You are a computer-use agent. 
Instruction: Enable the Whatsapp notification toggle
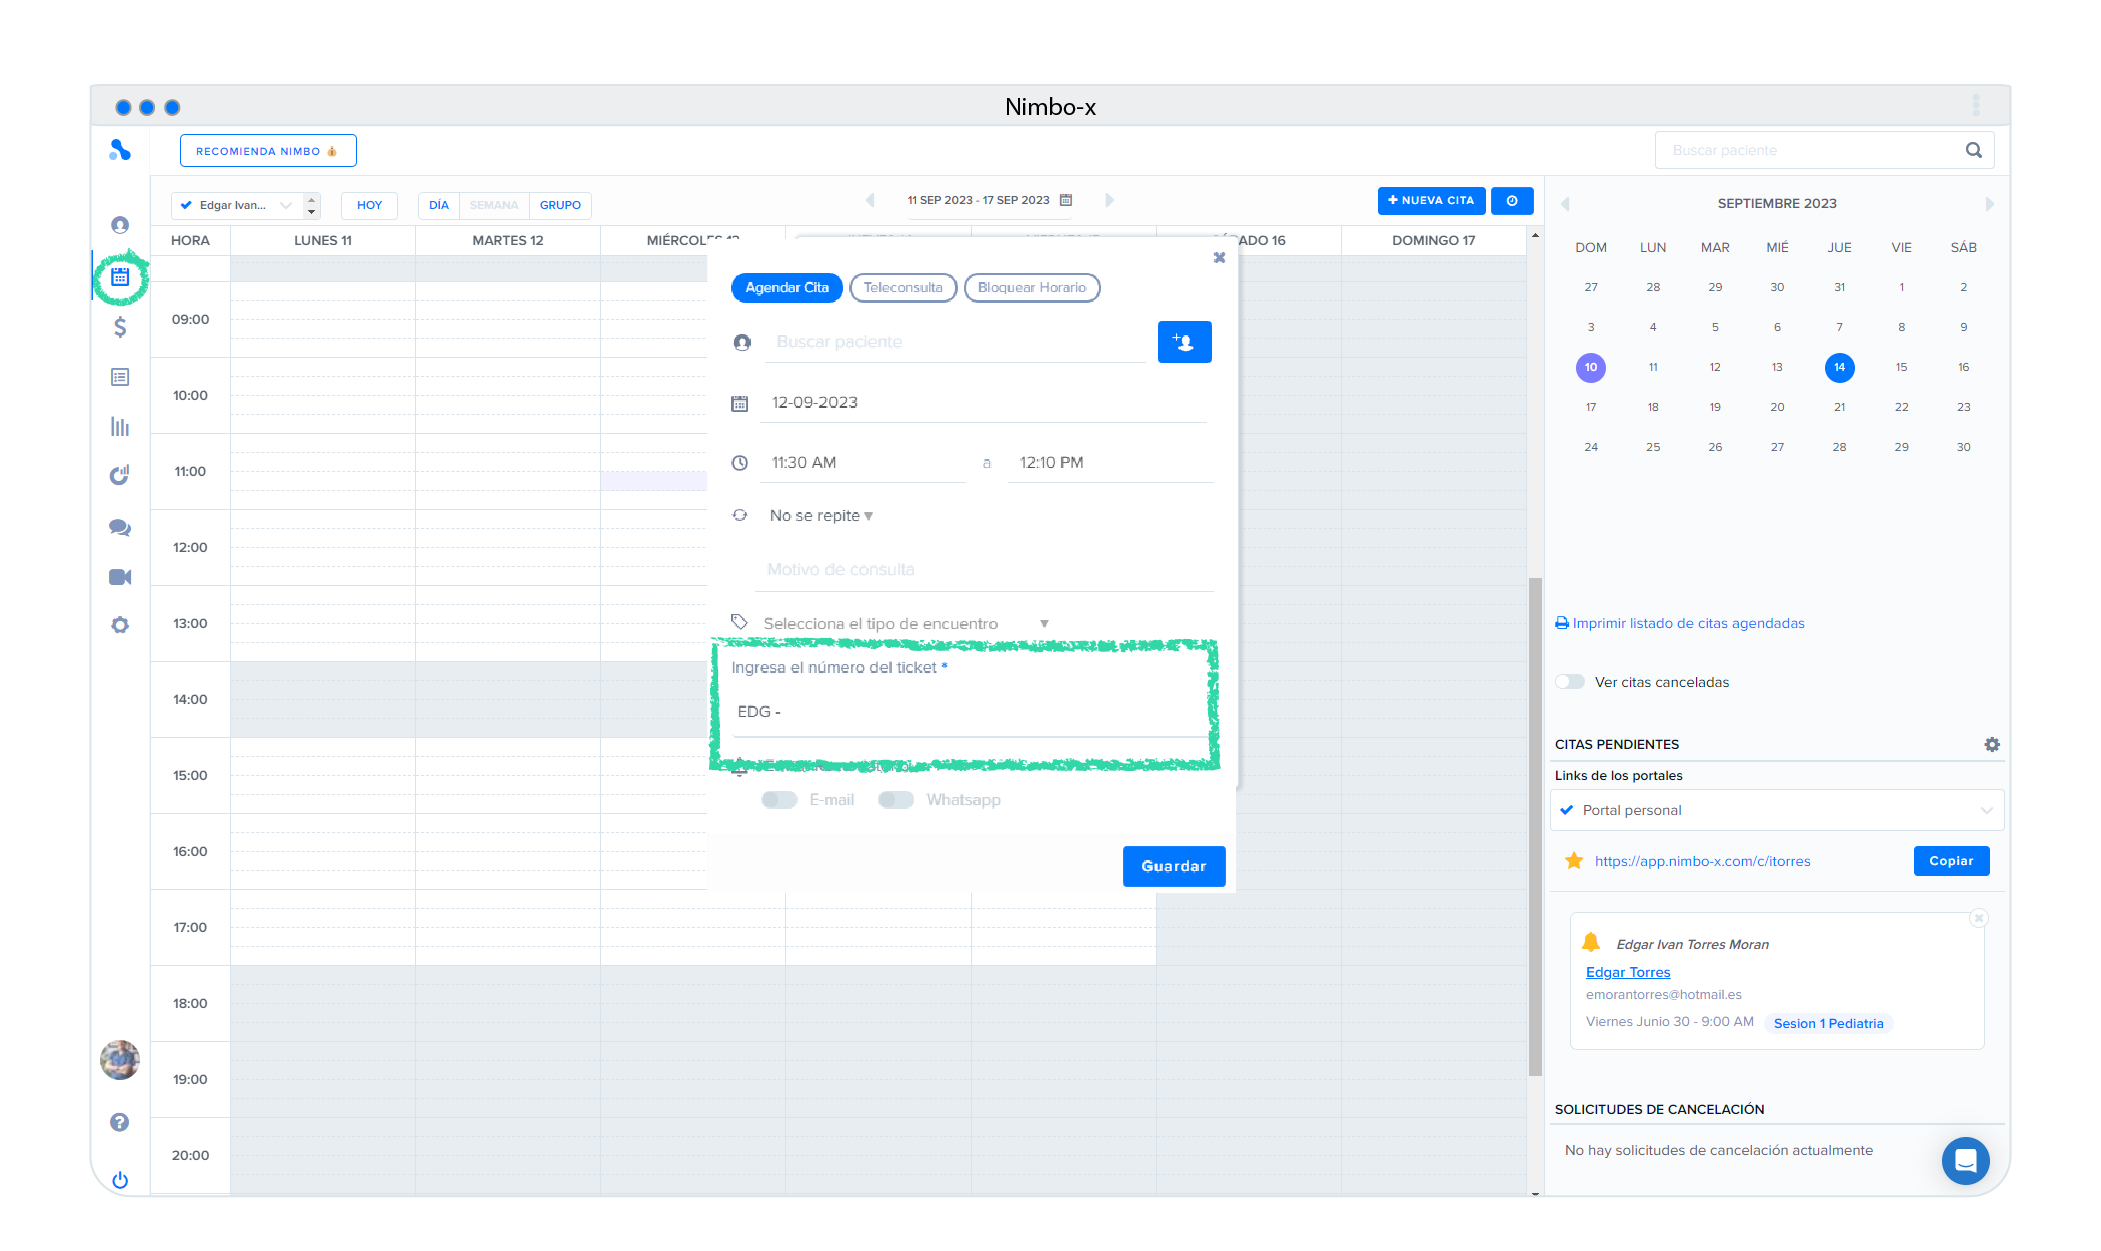tap(895, 800)
